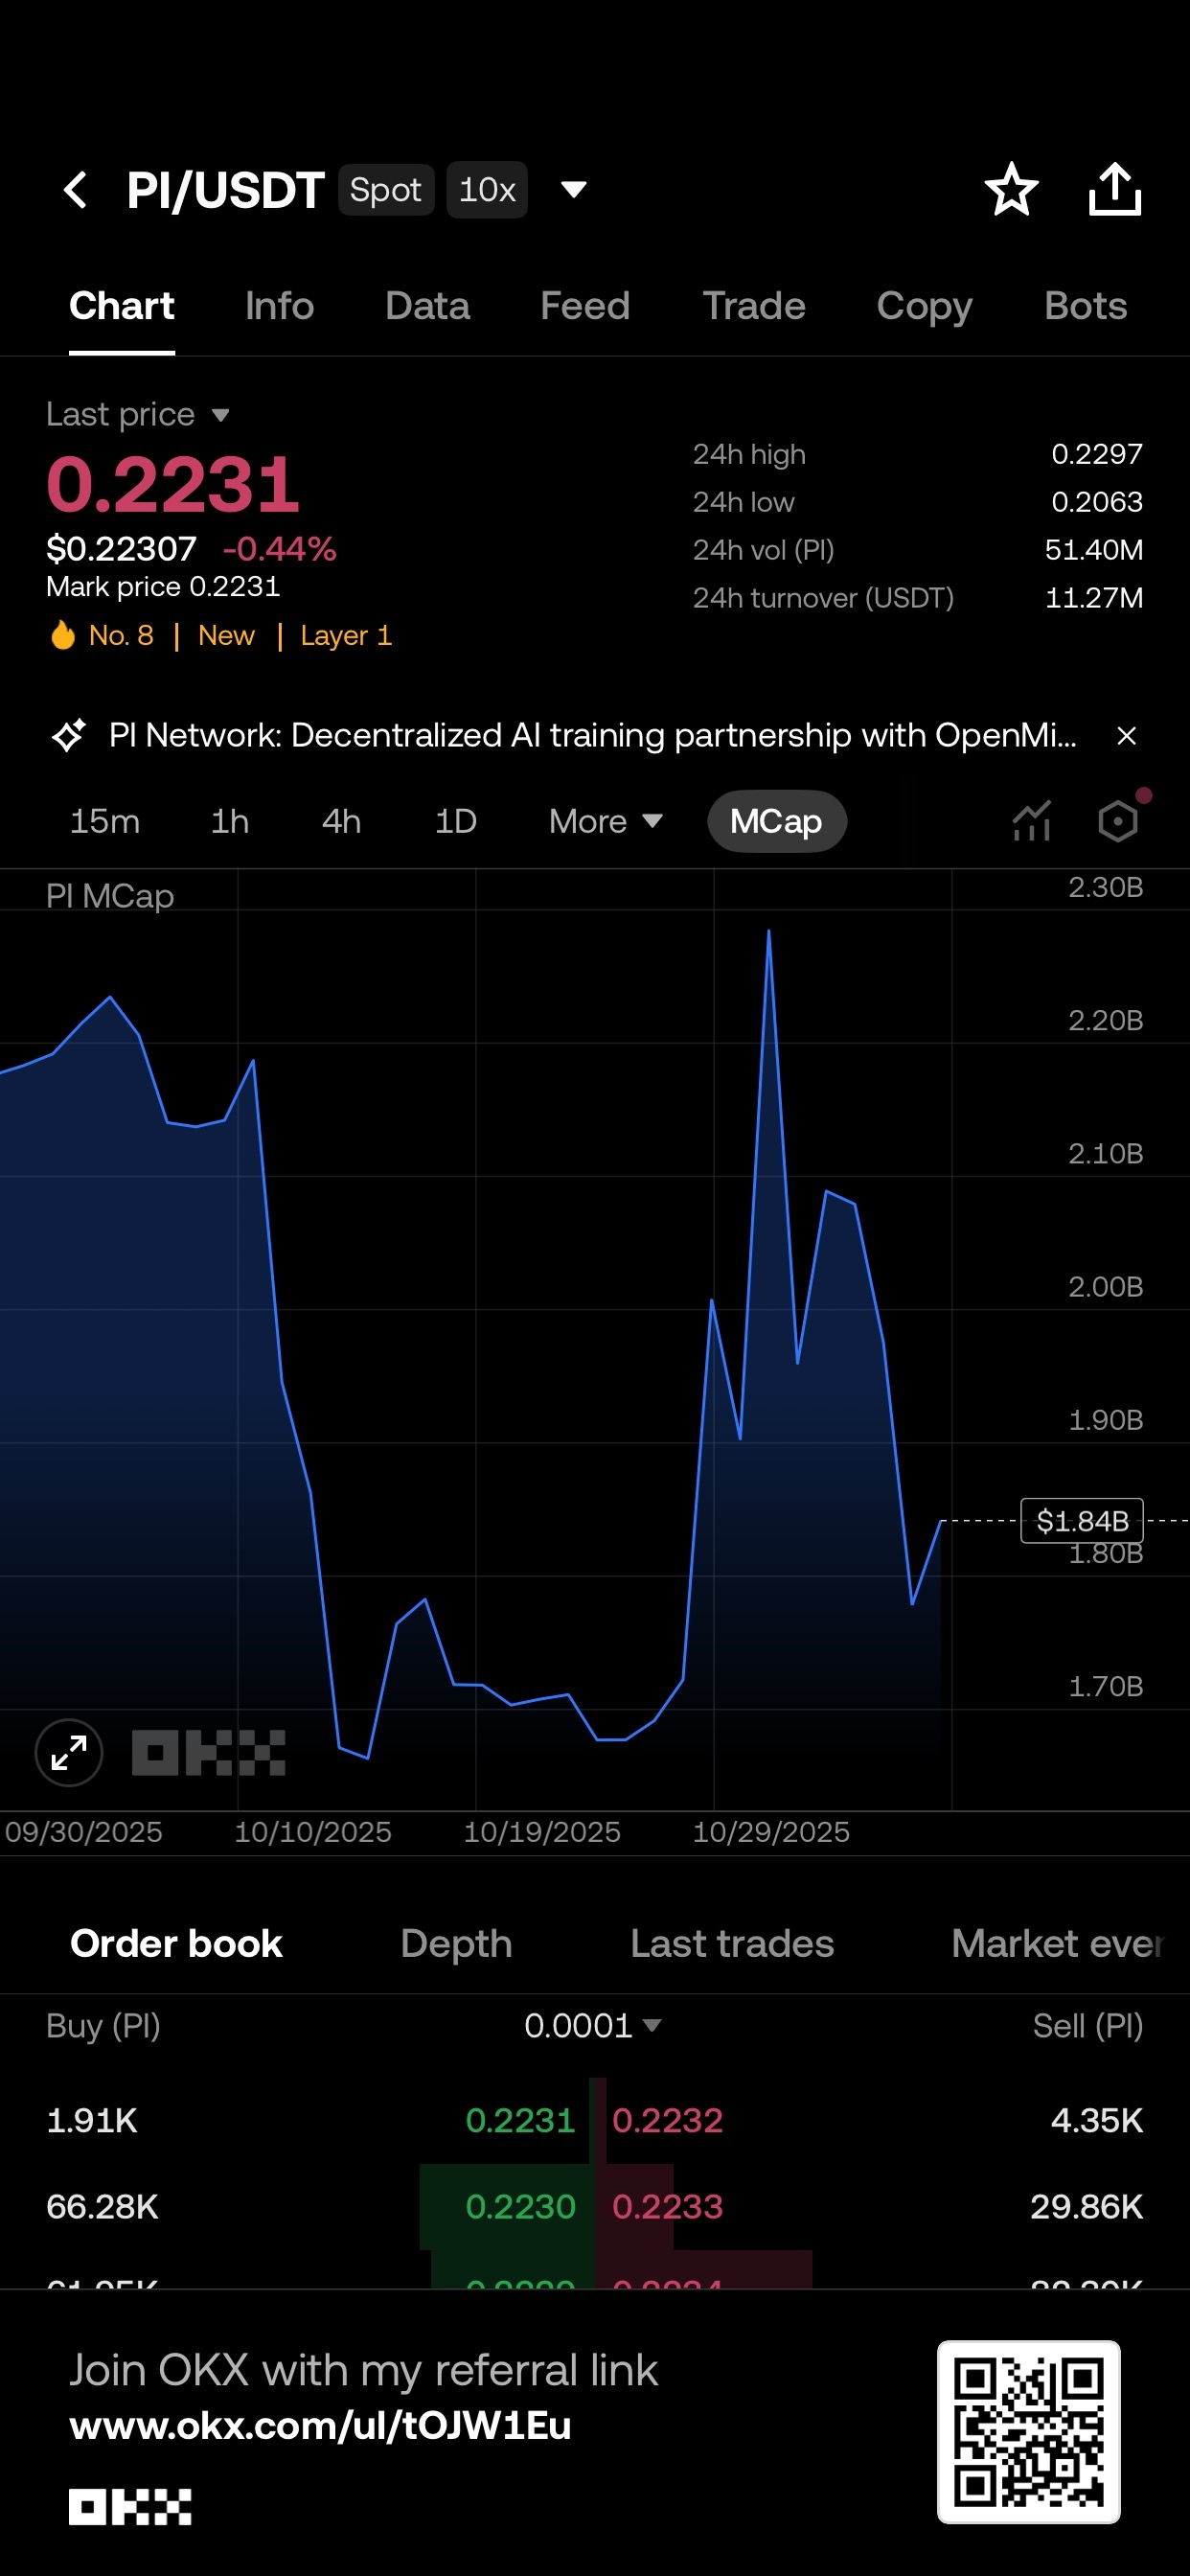This screenshot has height=2576, width=1190.
Task: Tap the AI sparkle news icon
Action: [x=69, y=736]
